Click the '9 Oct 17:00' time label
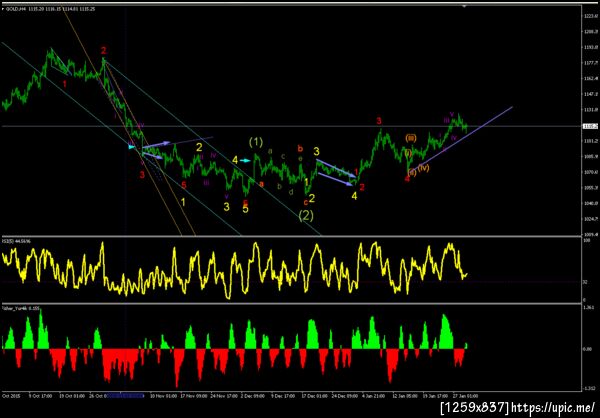 (x=41, y=395)
